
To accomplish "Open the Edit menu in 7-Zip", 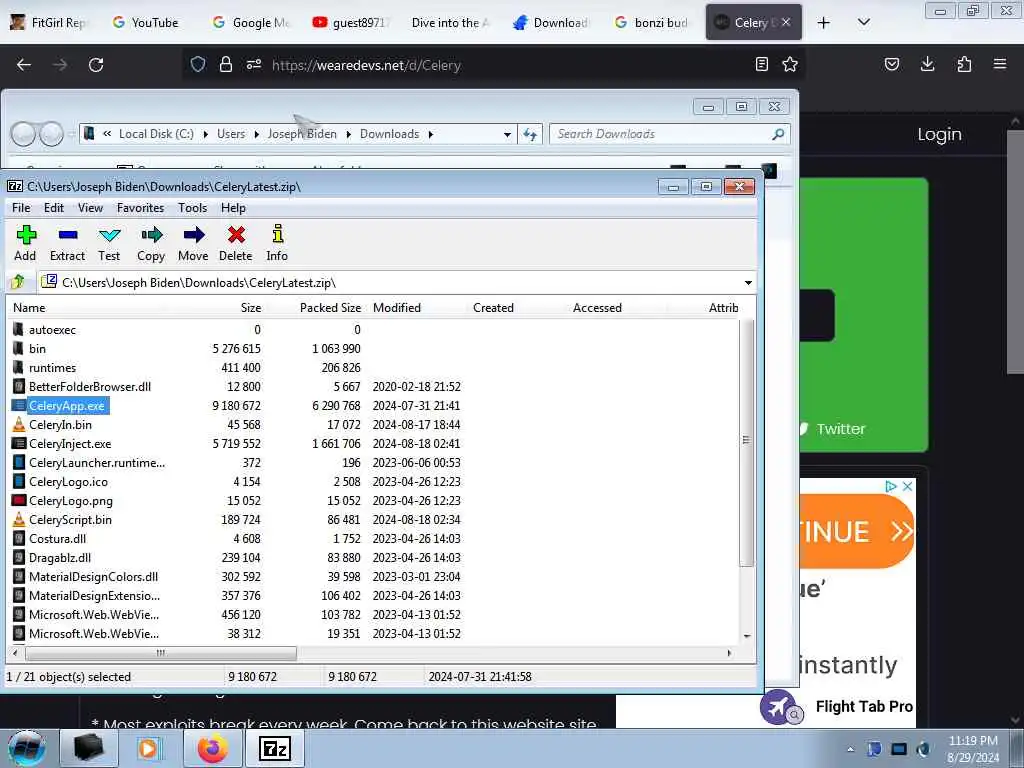I will click(54, 208).
